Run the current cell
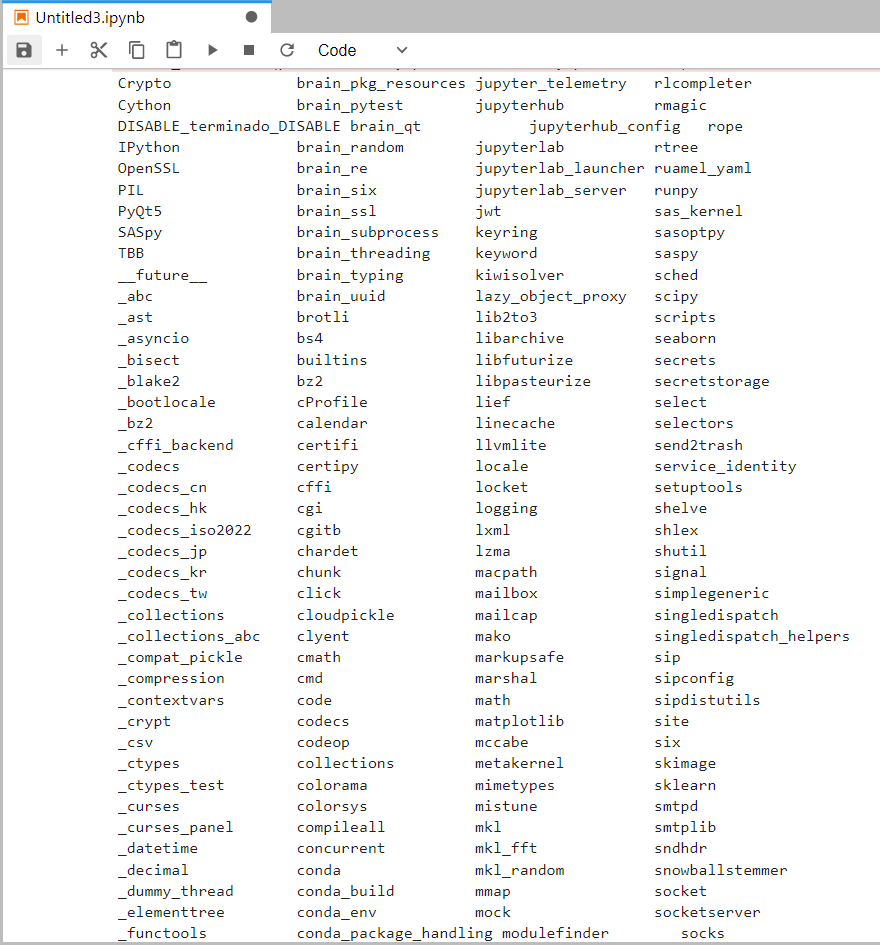880x945 pixels. pos(211,50)
